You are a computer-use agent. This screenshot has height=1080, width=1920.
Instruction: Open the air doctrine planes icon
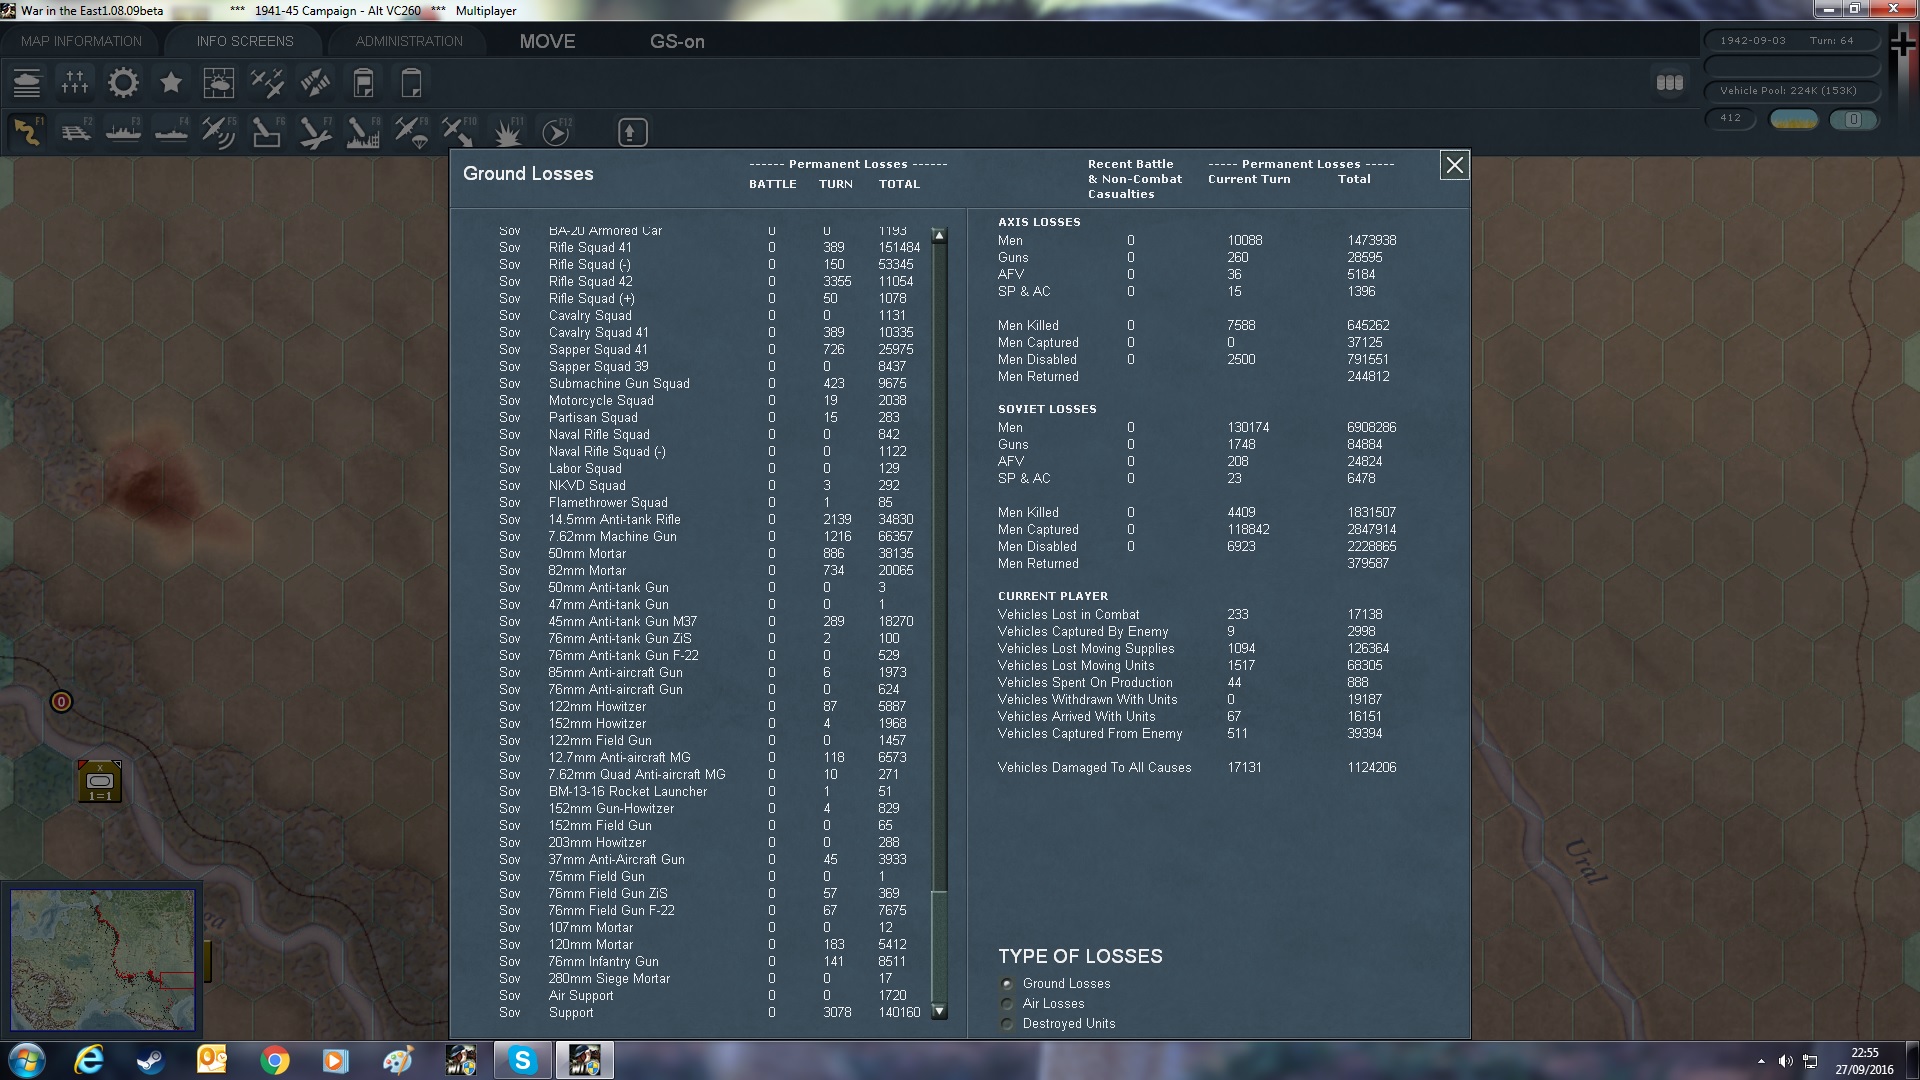(267, 83)
